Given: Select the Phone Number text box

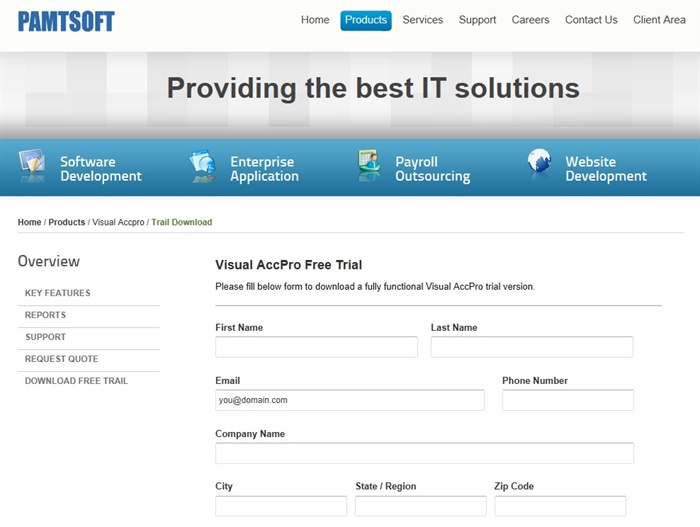Looking at the screenshot, I should point(567,400).
